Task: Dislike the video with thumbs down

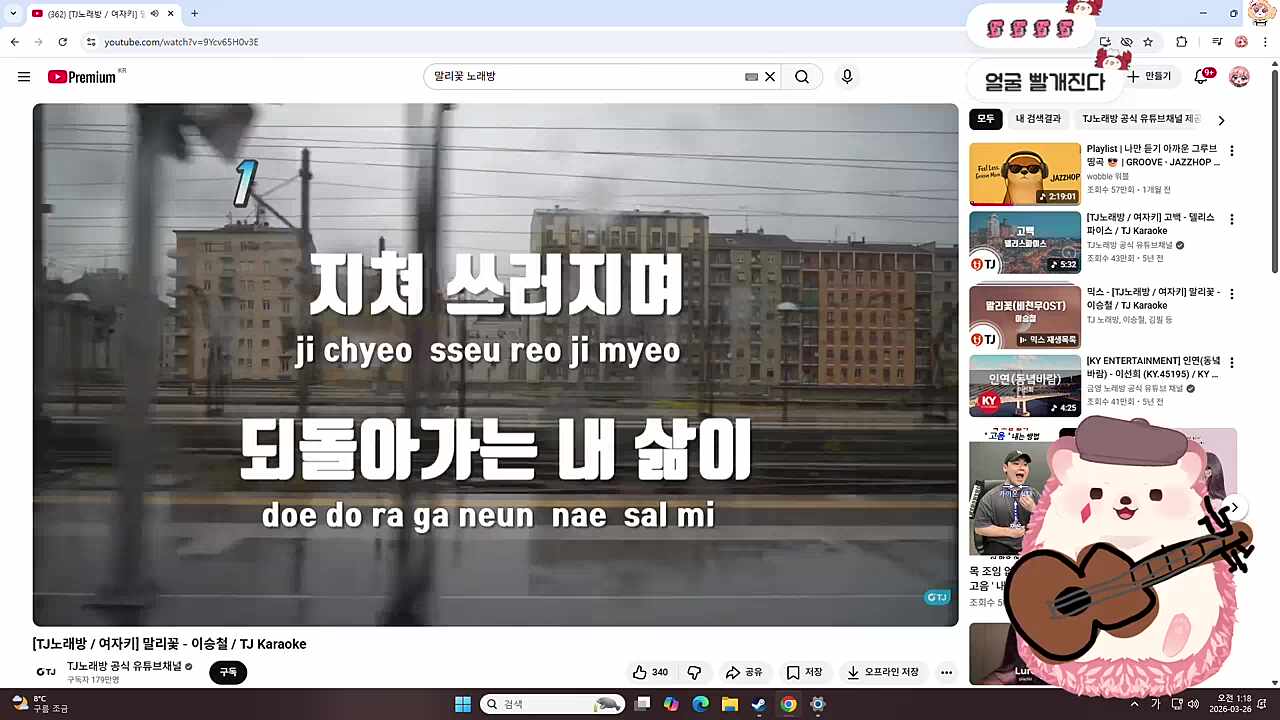Action: coord(694,672)
